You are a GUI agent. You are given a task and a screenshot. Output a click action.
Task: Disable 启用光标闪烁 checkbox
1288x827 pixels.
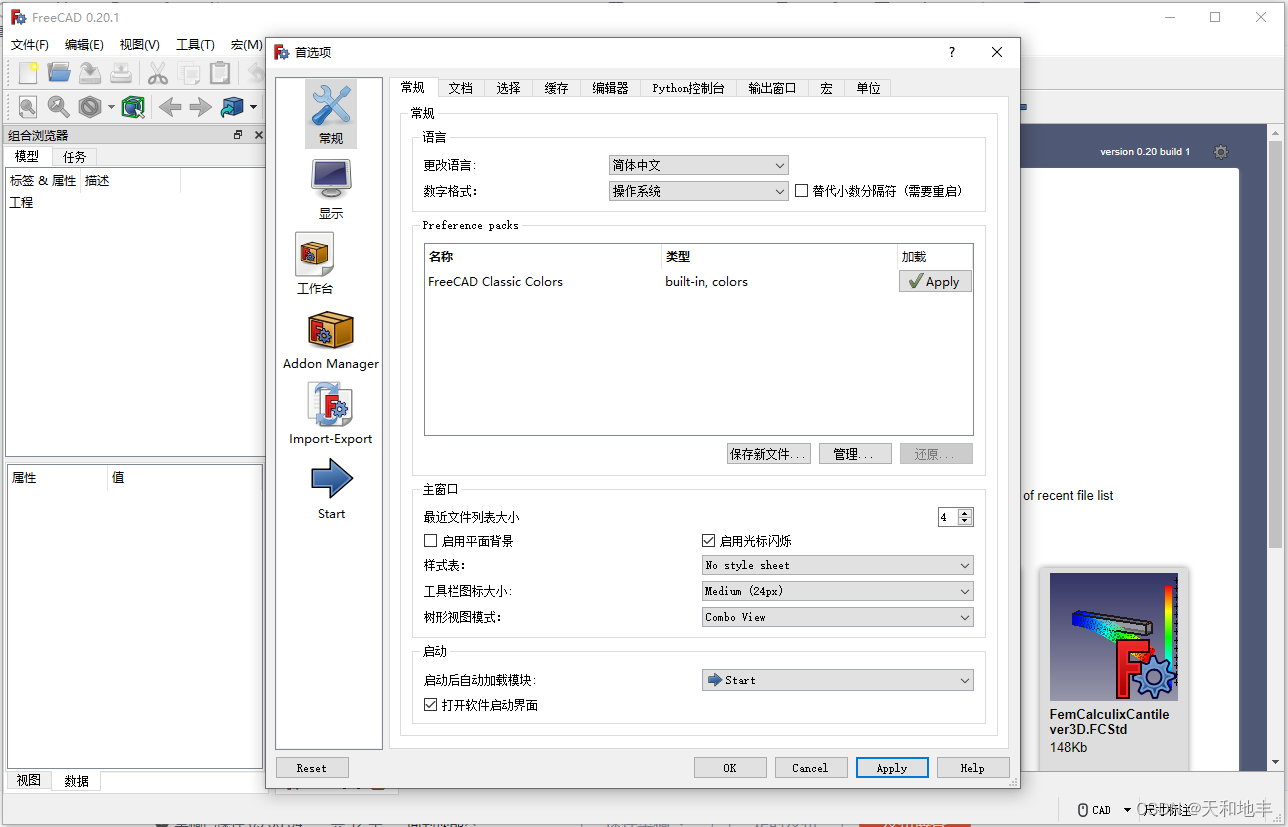[709, 541]
